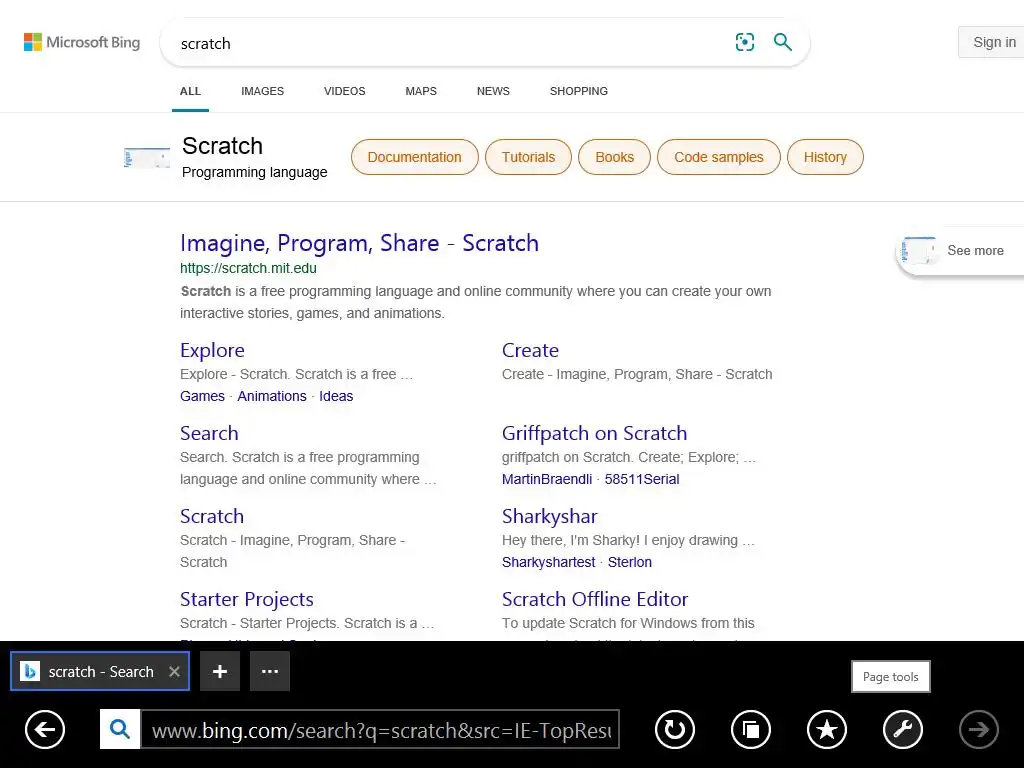Select the Documentation pill
The image size is (1024, 768).
[415, 157]
